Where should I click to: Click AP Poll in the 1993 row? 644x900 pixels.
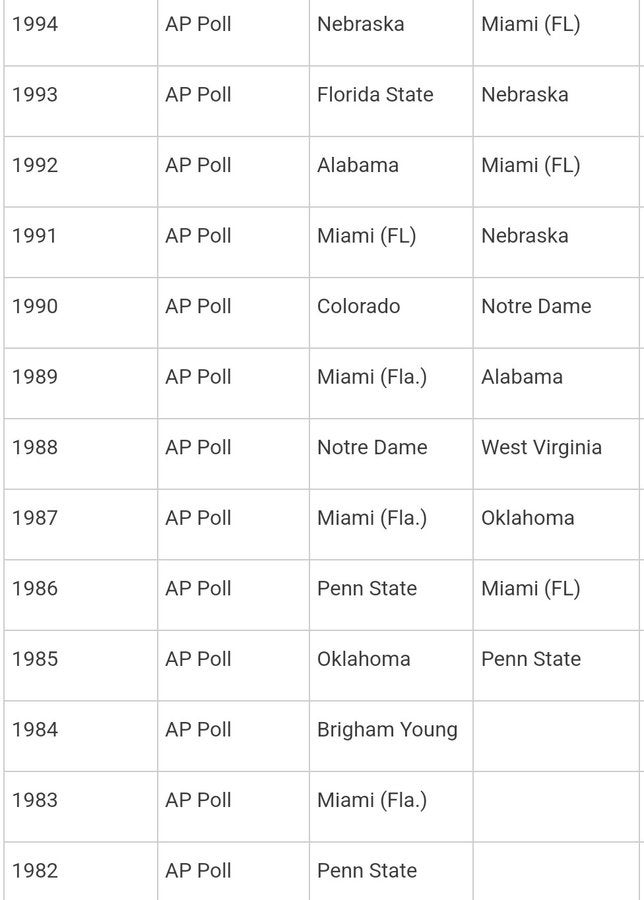point(198,95)
